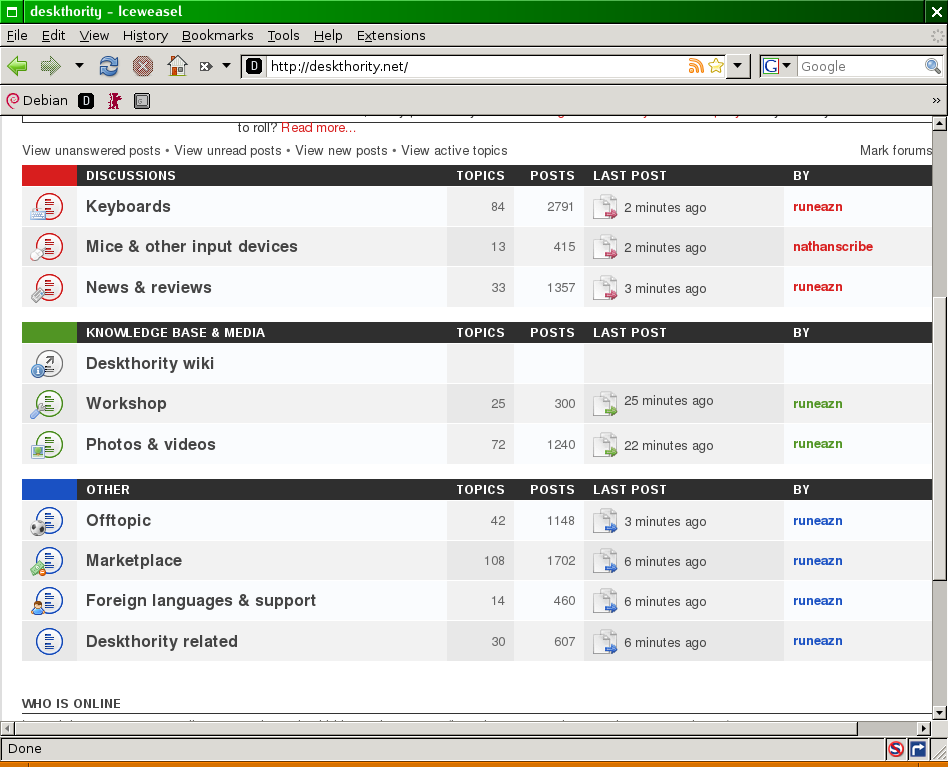948x767 pixels.
Task: Open the Google search engine selector
Action: click(777, 66)
